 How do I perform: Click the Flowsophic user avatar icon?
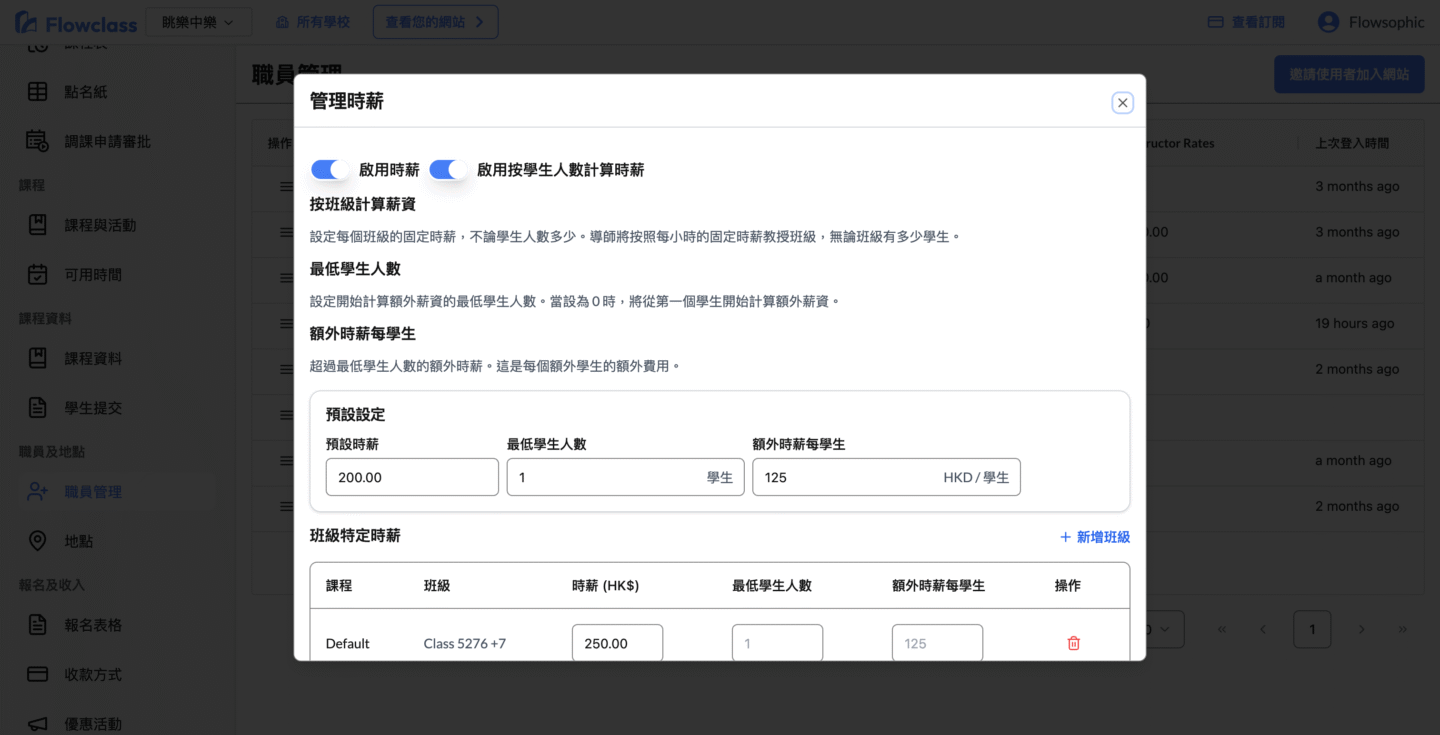coord(1328,22)
